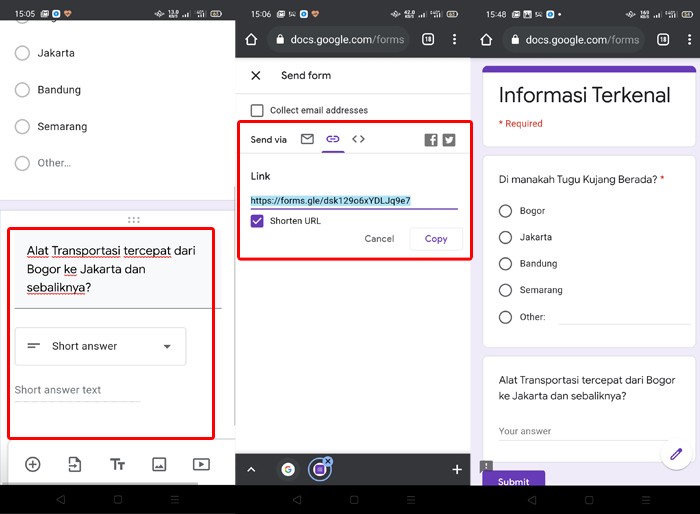Click the Cancel button in Send form
This screenshot has width=700, height=514.
pyautogui.click(x=379, y=239)
